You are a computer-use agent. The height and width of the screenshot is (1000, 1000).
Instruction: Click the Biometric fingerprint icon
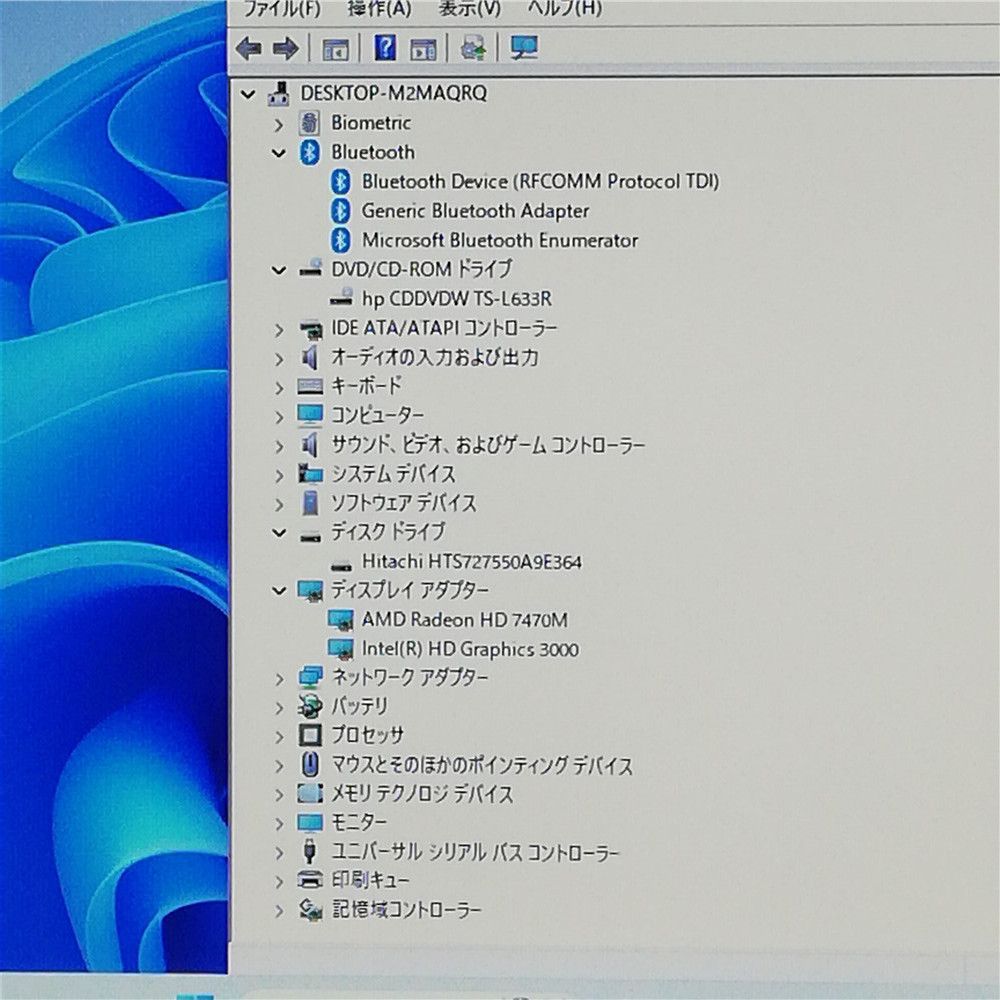pos(309,123)
